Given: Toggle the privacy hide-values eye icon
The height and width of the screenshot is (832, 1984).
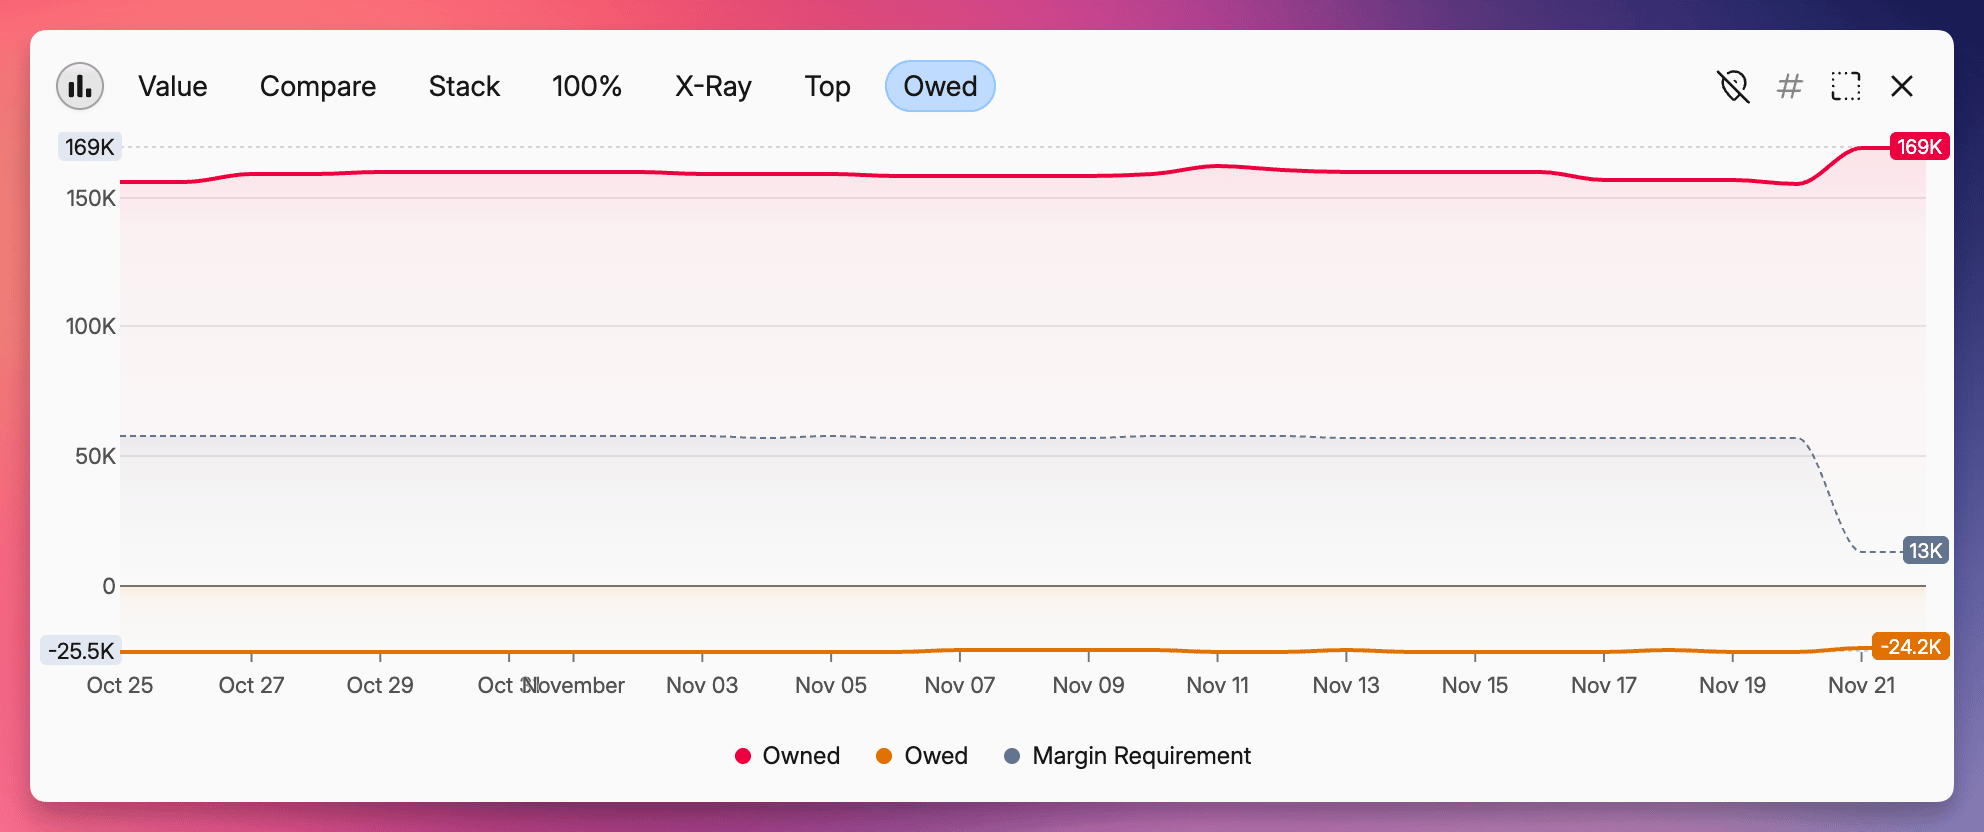Looking at the screenshot, I should pos(1733,86).
